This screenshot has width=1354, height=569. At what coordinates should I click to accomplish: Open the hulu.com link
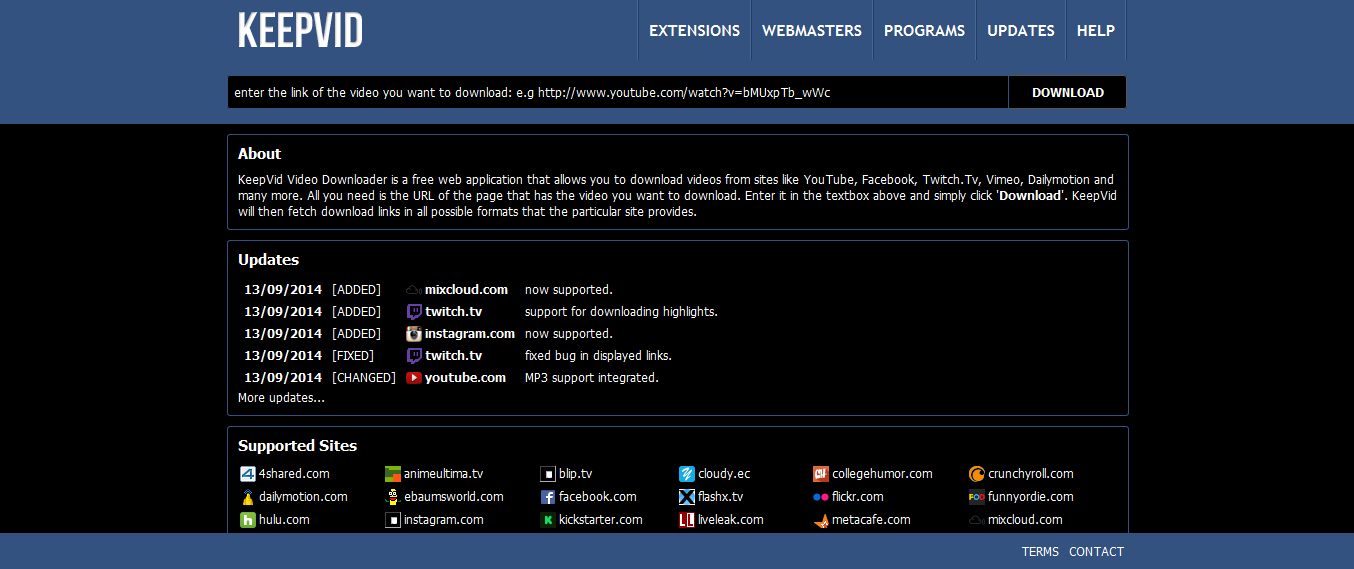point(284,520)
